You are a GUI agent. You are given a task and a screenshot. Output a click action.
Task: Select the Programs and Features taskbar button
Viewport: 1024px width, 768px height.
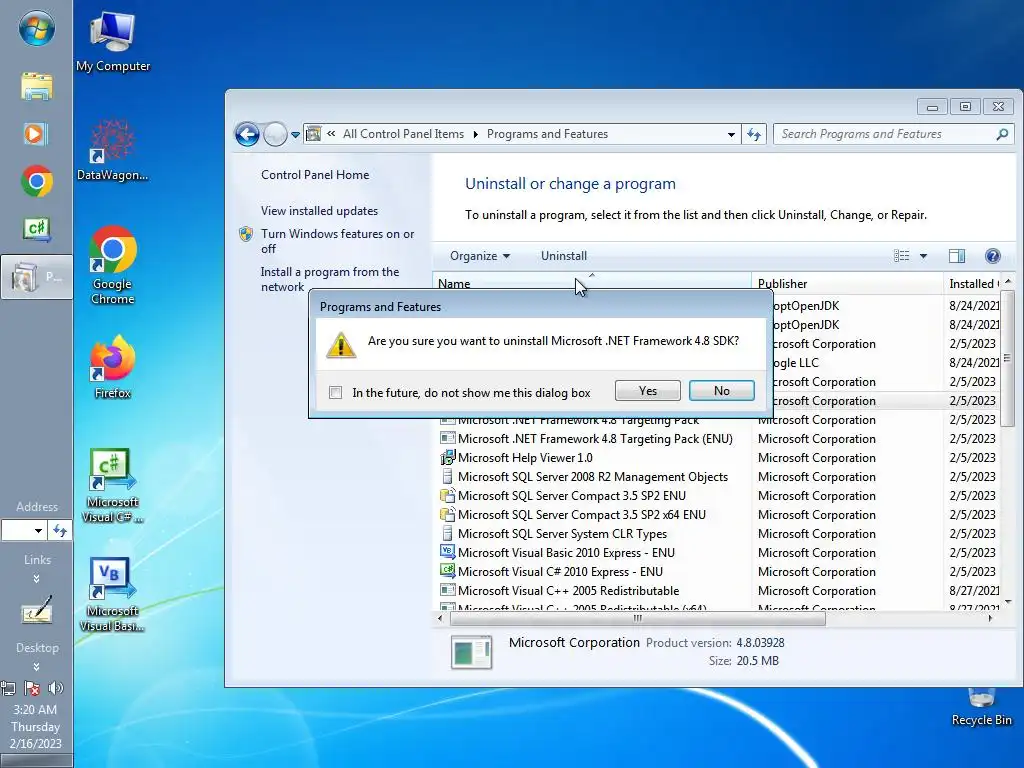[x=37, y=277]
